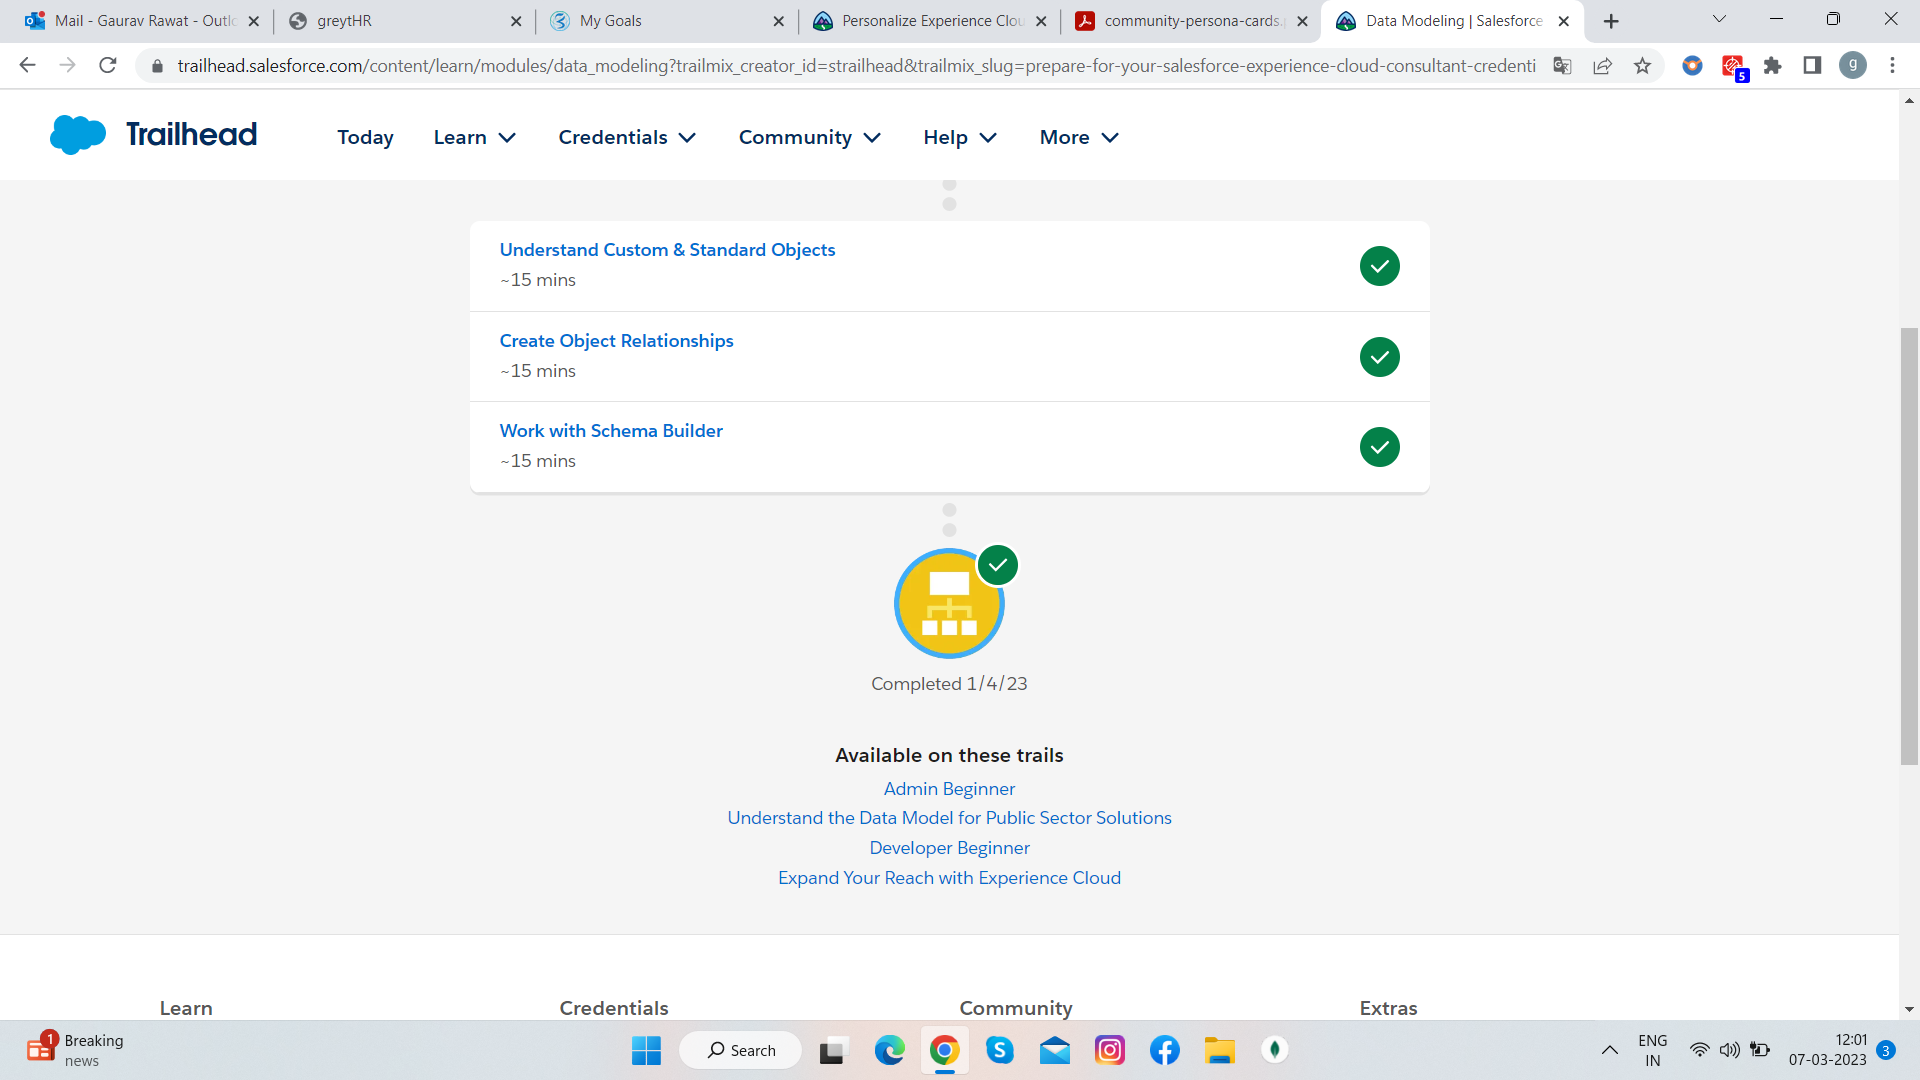Viewport: 1920px width, 1080px height.
Task: Bookmark this page with the star icon
Action: click(x=1642, y=66)
